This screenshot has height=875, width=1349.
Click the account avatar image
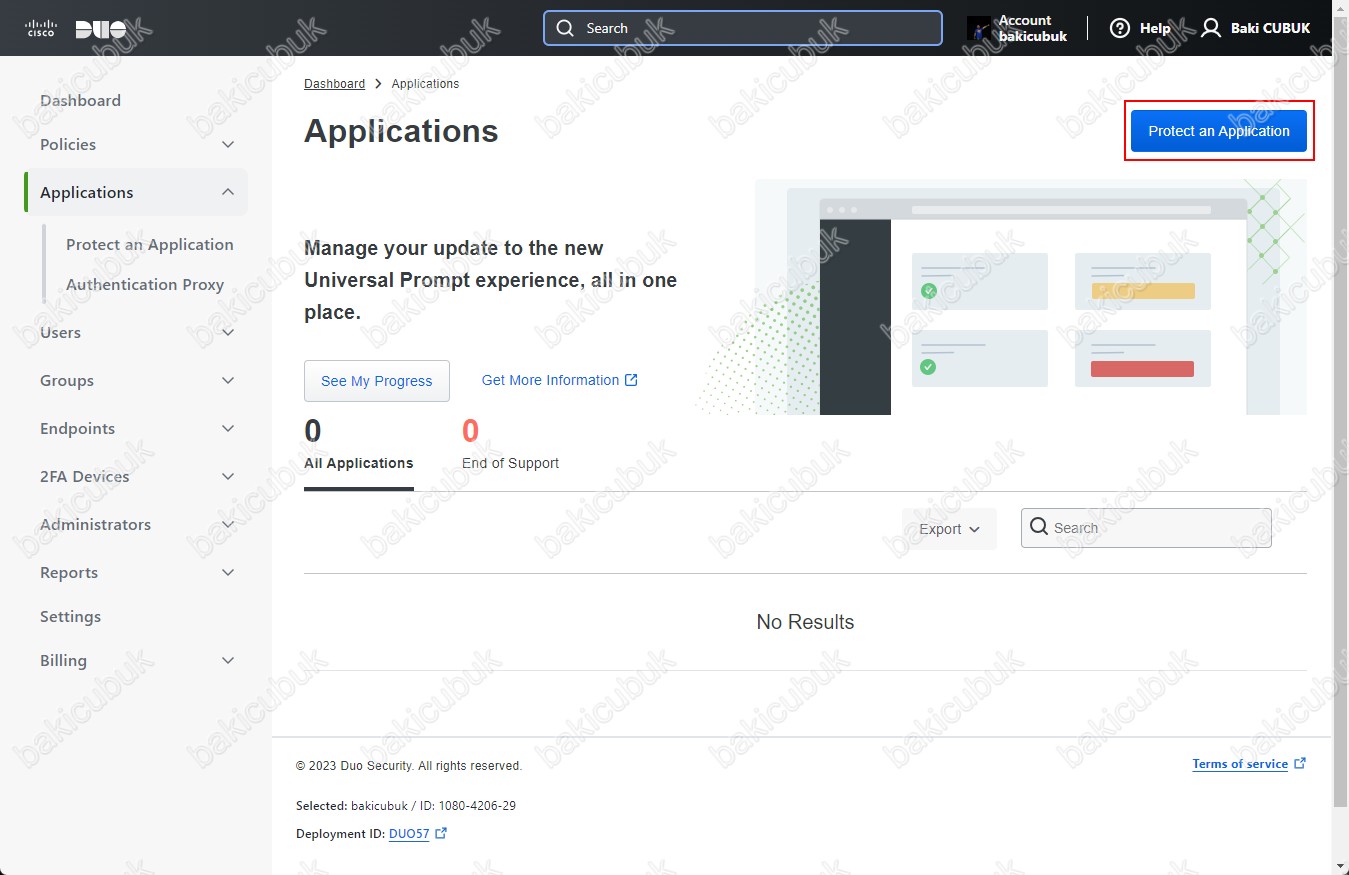point(979,28)
